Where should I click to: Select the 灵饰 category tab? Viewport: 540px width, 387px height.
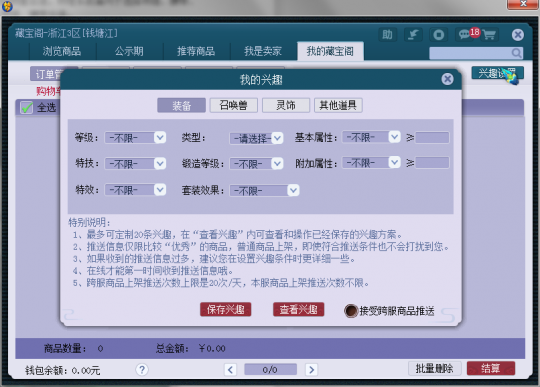click(x=286, y=105)
